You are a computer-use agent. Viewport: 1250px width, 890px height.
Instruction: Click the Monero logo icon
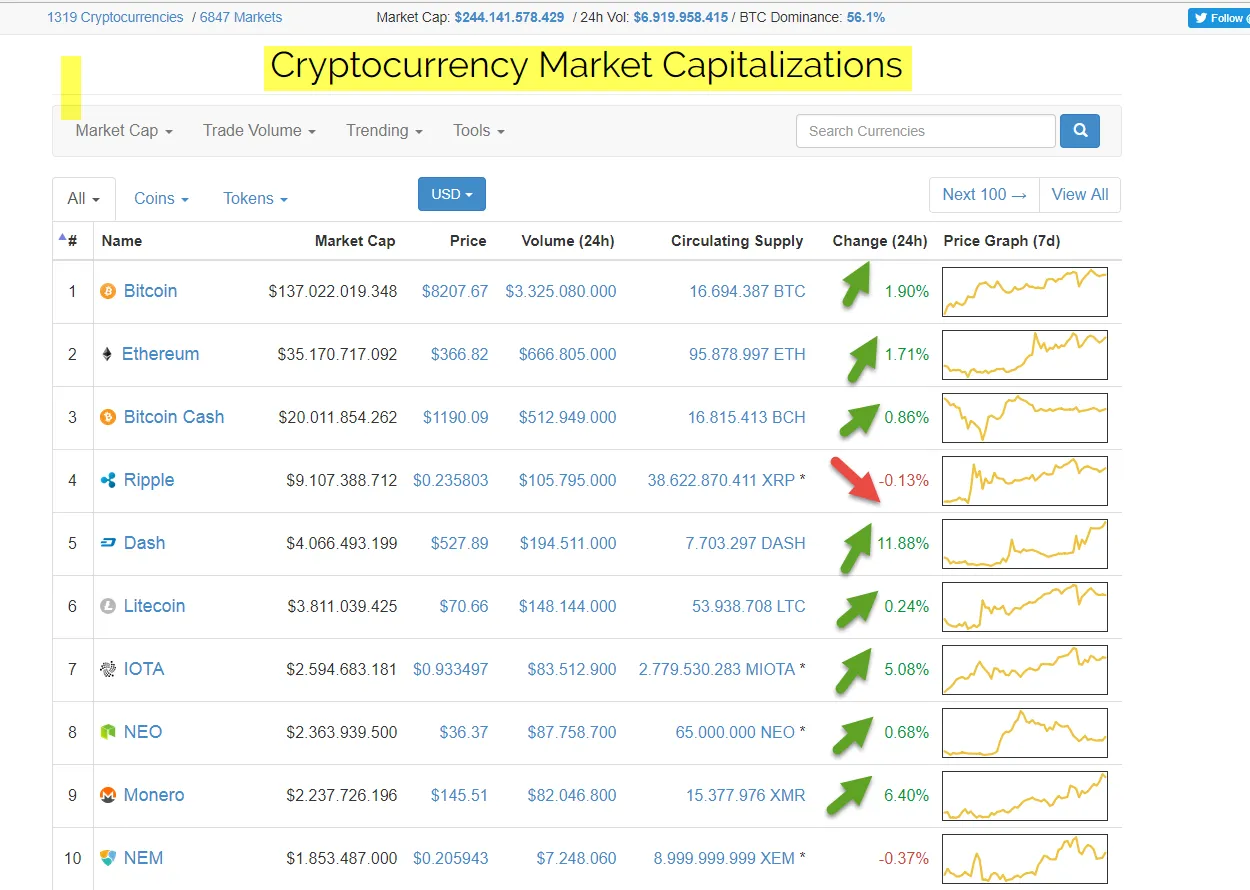click(108, 796)
